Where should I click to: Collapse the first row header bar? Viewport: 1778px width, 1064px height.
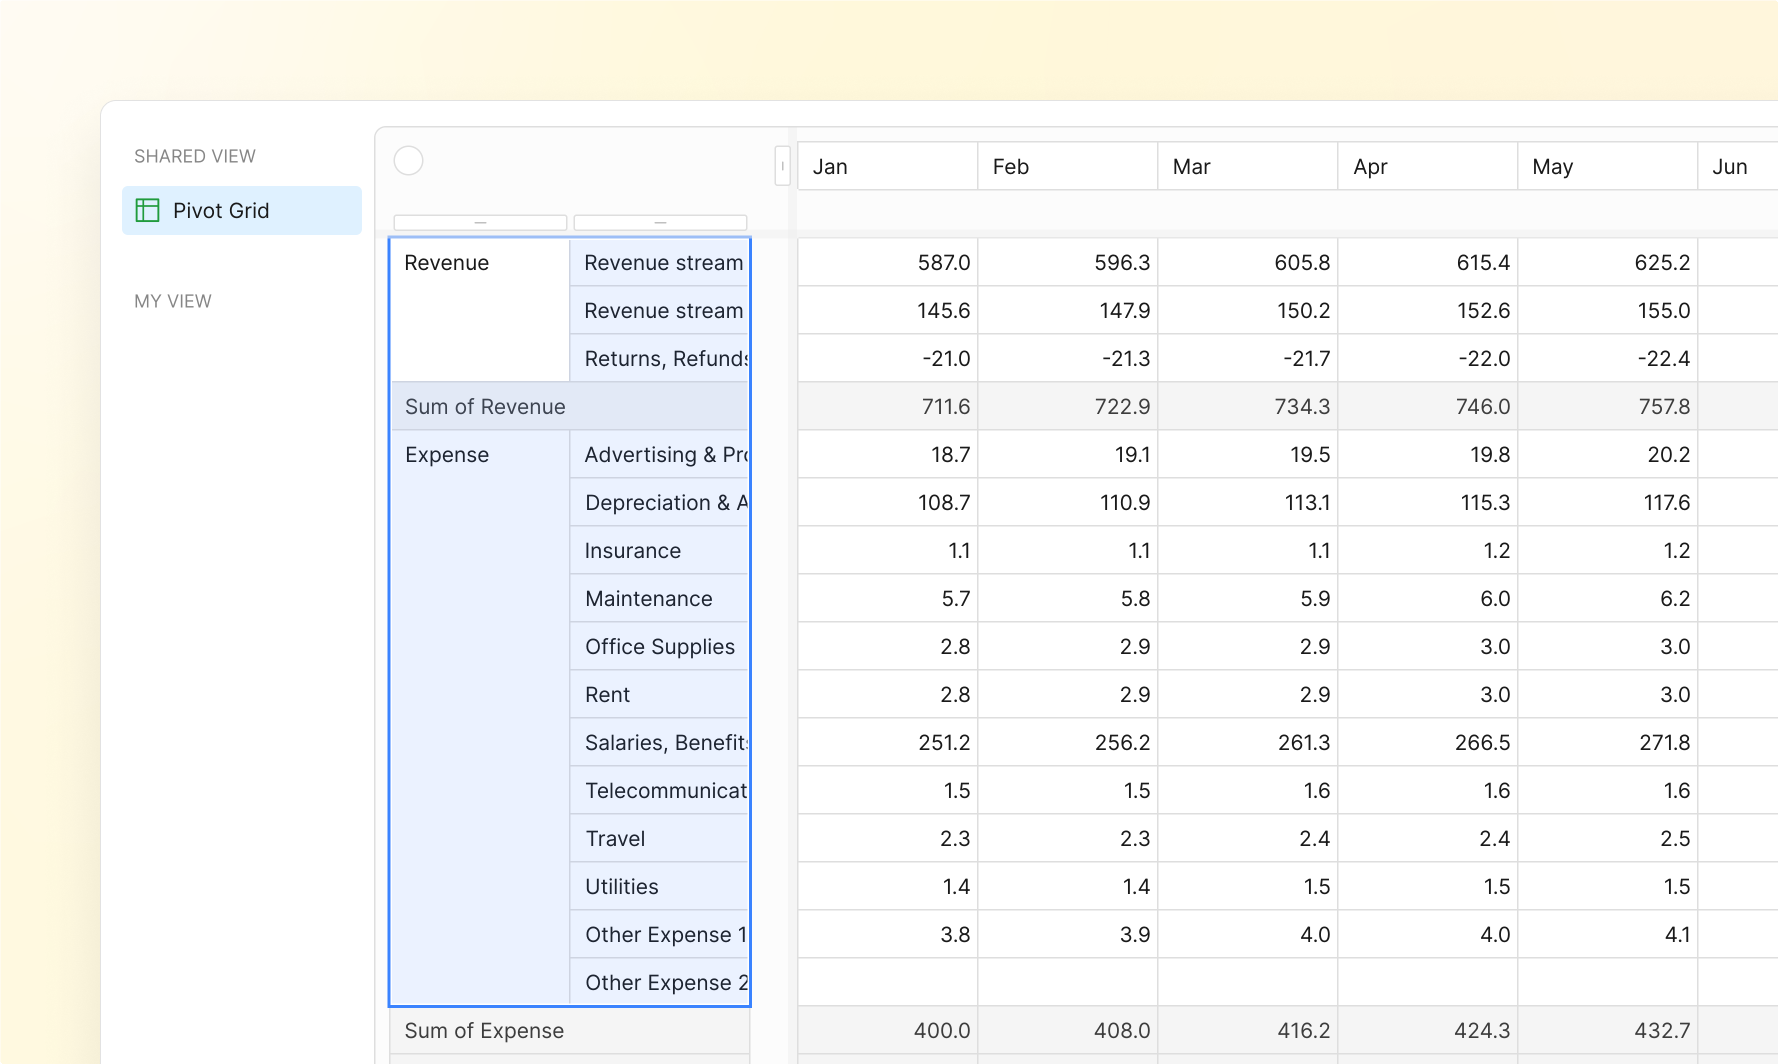tap(480, 222)
